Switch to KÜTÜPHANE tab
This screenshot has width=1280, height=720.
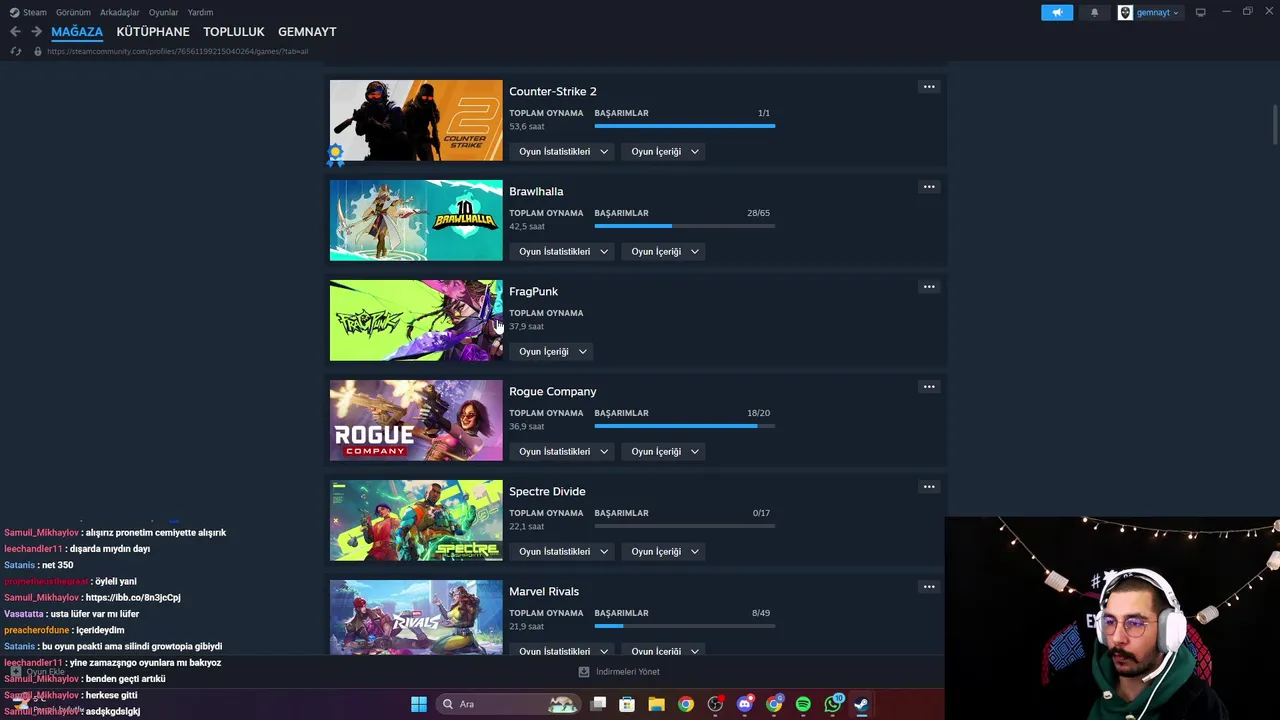pyautogui.click(x=153, y=32)
